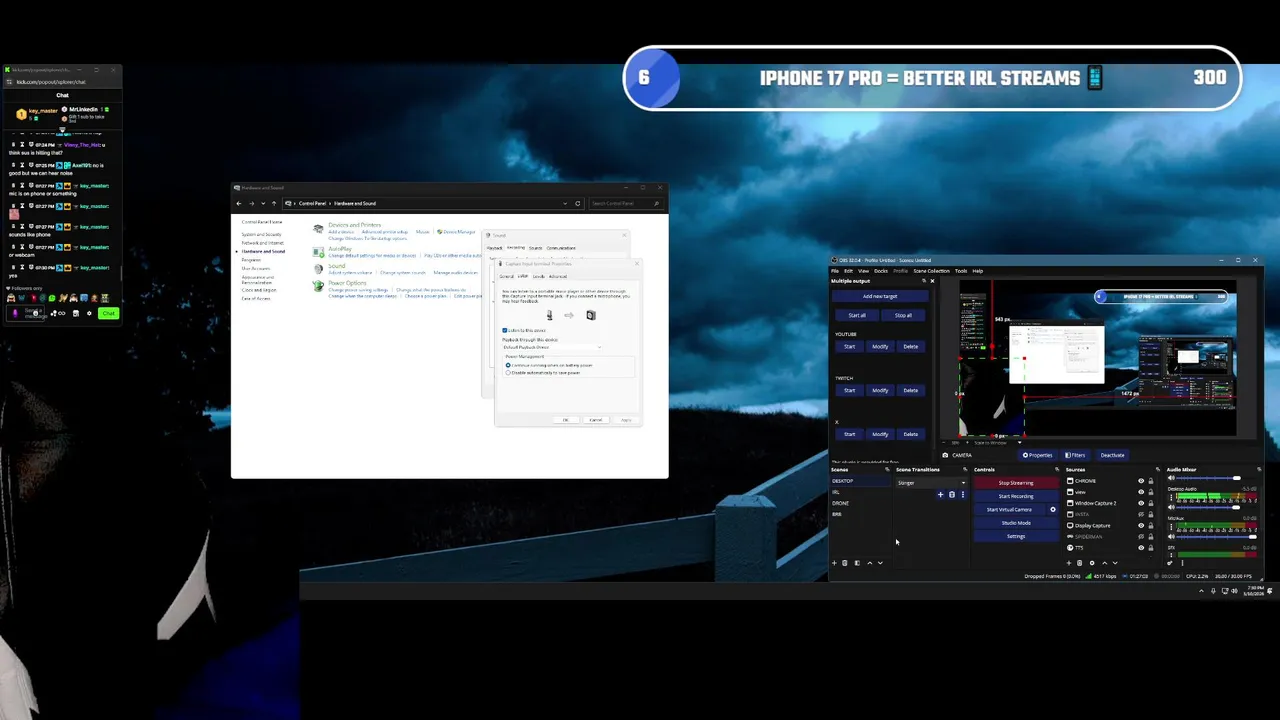Click the Search Control Panel field
The height and width of the screenshot is (720, 1280).
pos(626,203)
